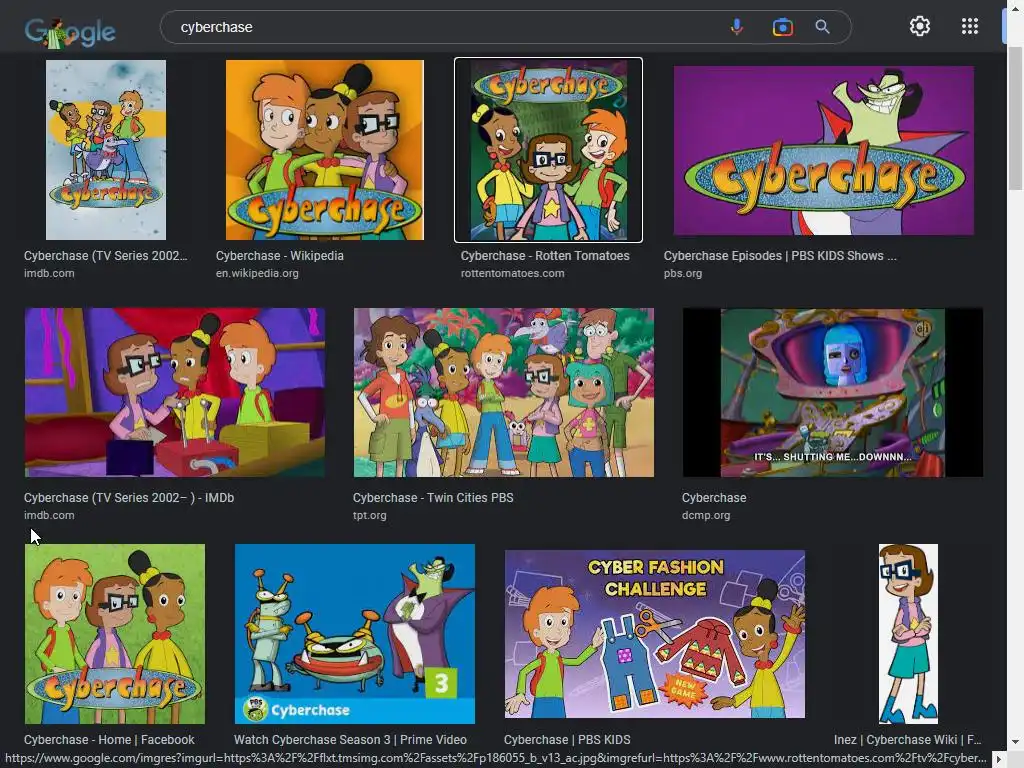The width and height of the screenshot is (1024, 768).
Task: Open the Google apps grid
Action: point(970,26)
